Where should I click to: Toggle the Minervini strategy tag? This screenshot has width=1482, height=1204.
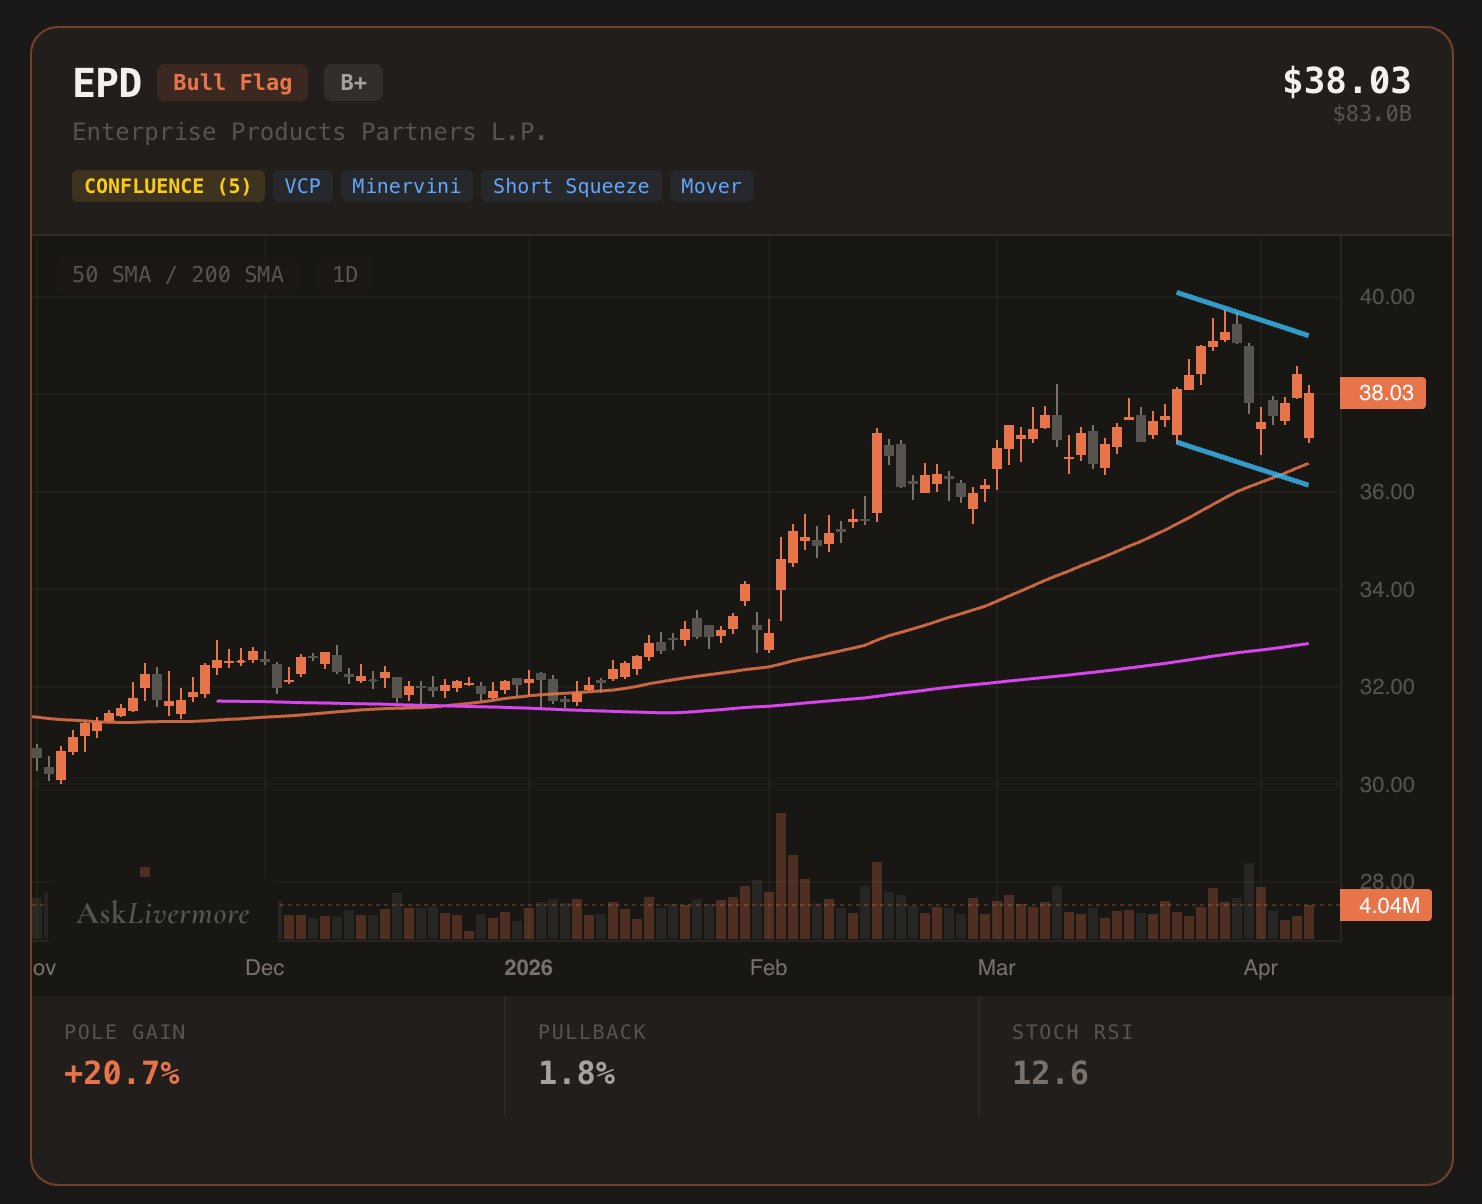[x=406, y=186]
